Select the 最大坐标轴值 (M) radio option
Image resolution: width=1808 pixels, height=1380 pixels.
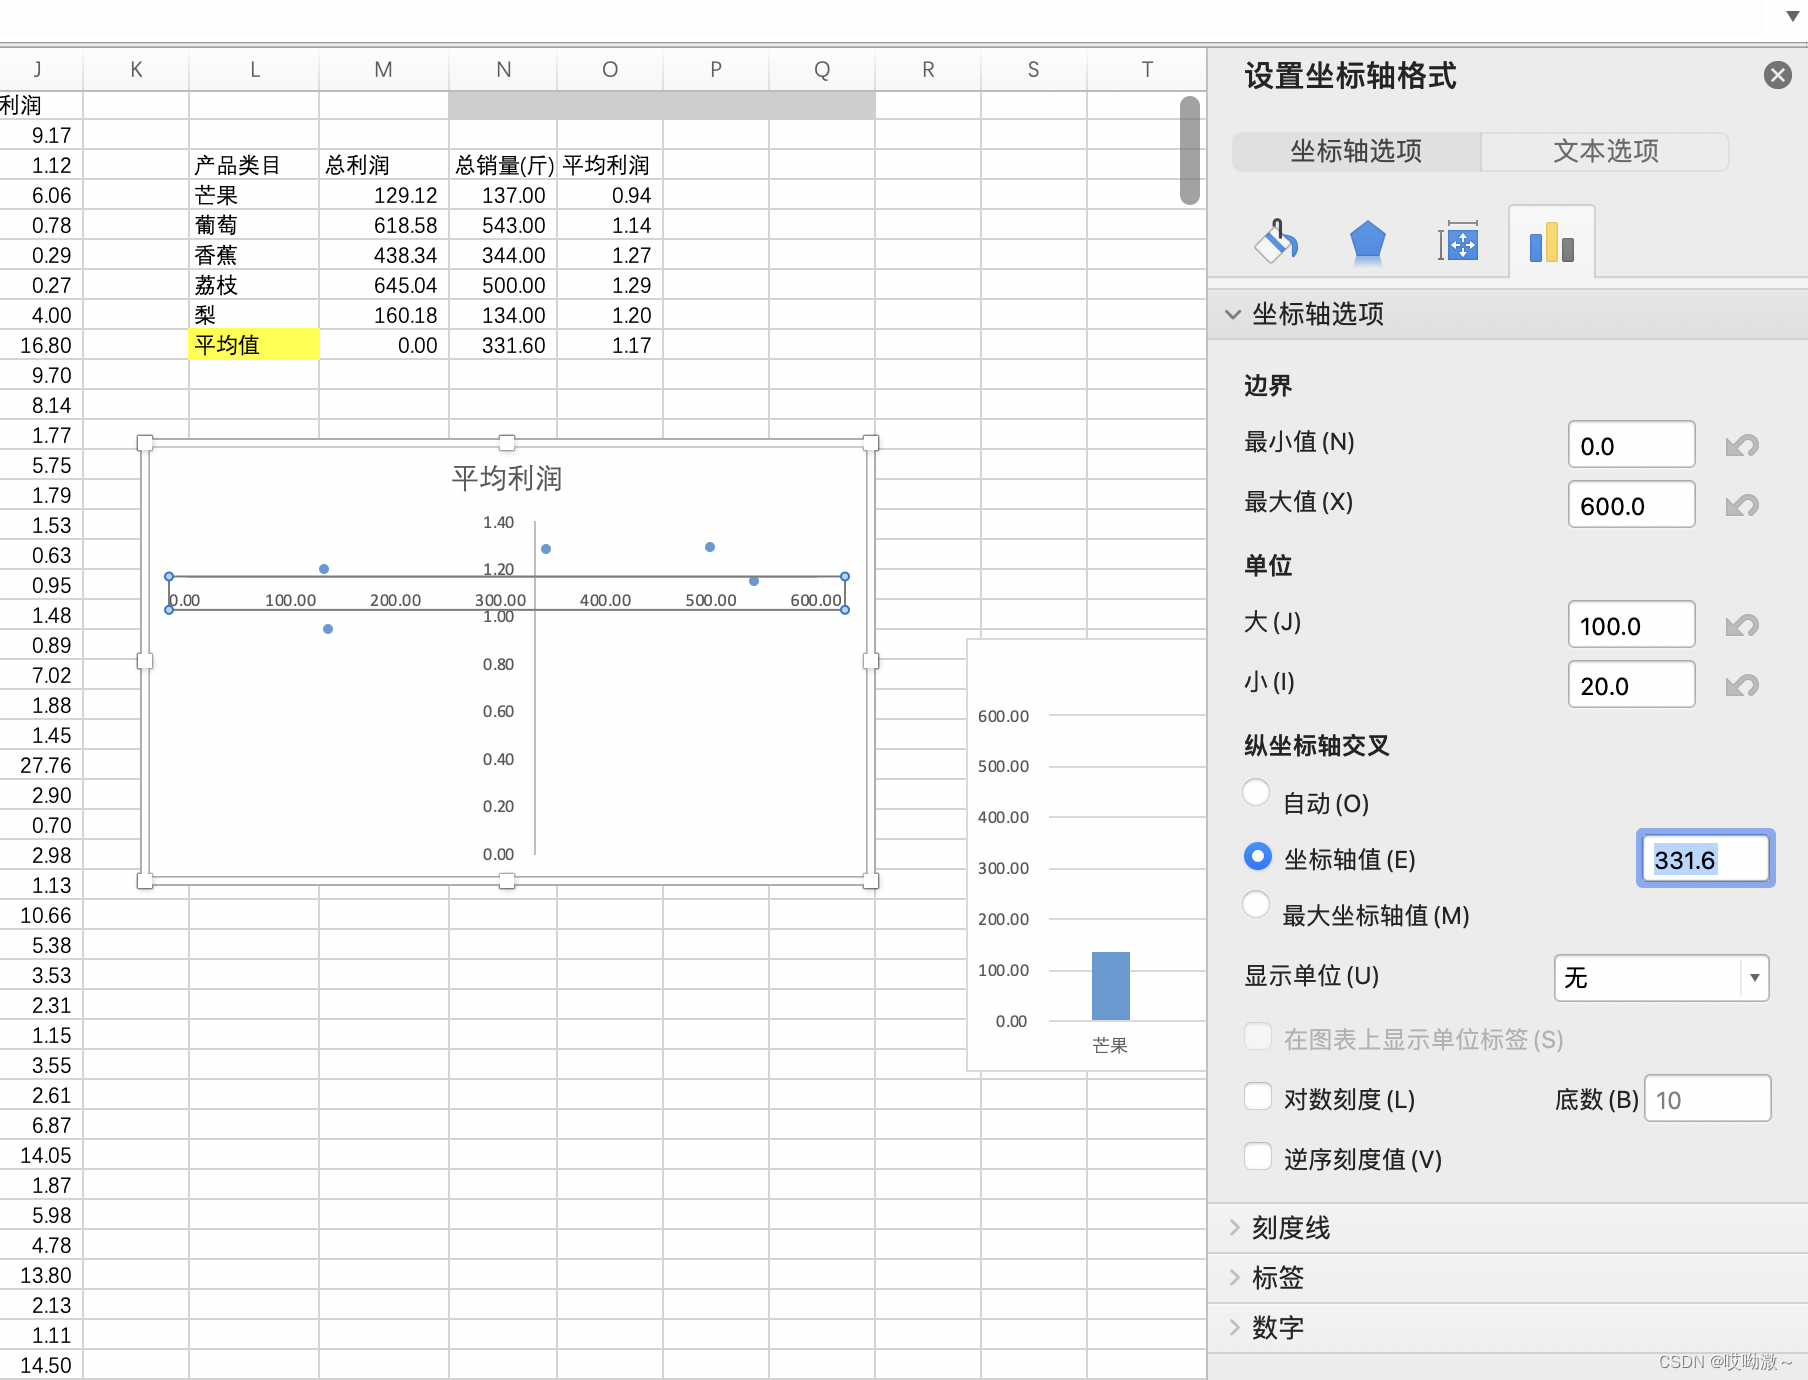(x=1256, y=905)
